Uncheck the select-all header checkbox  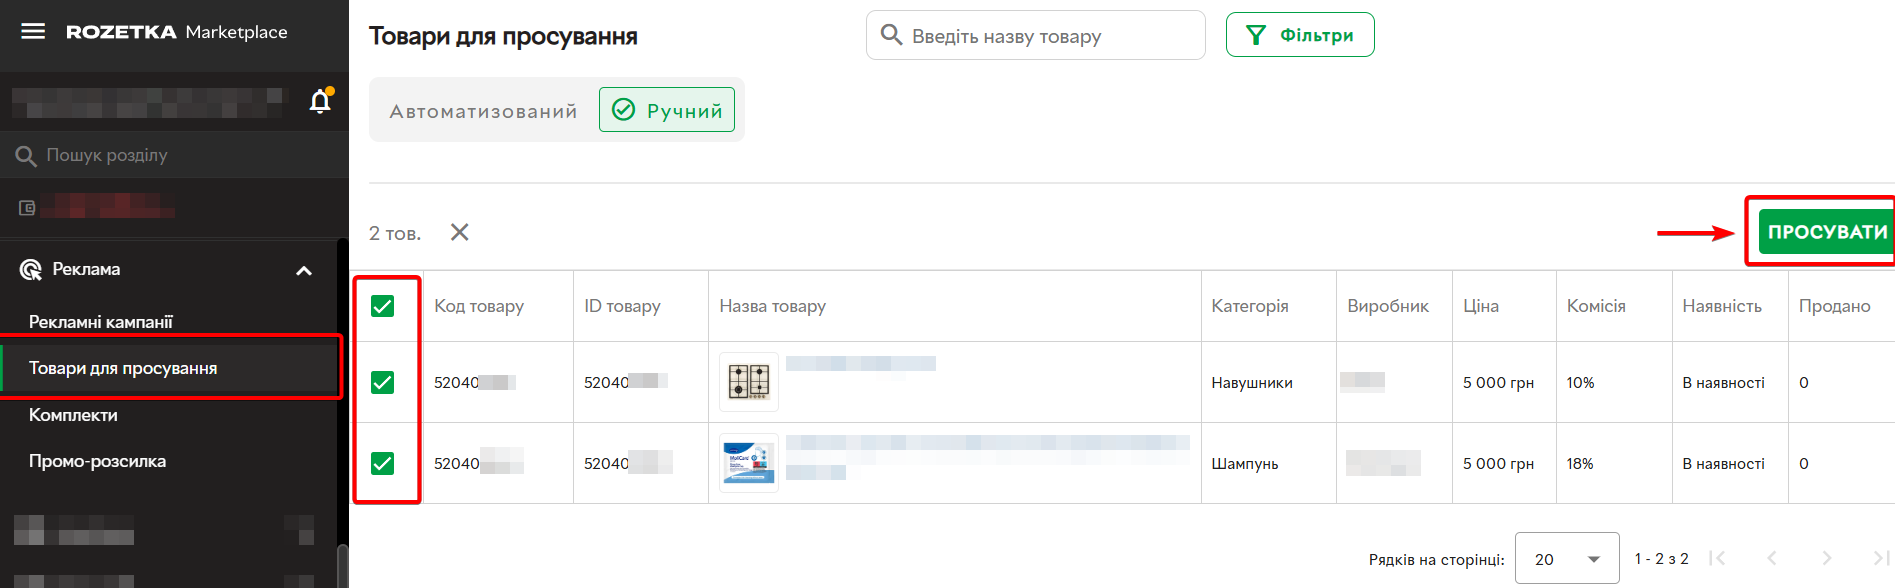coord(382,306)
